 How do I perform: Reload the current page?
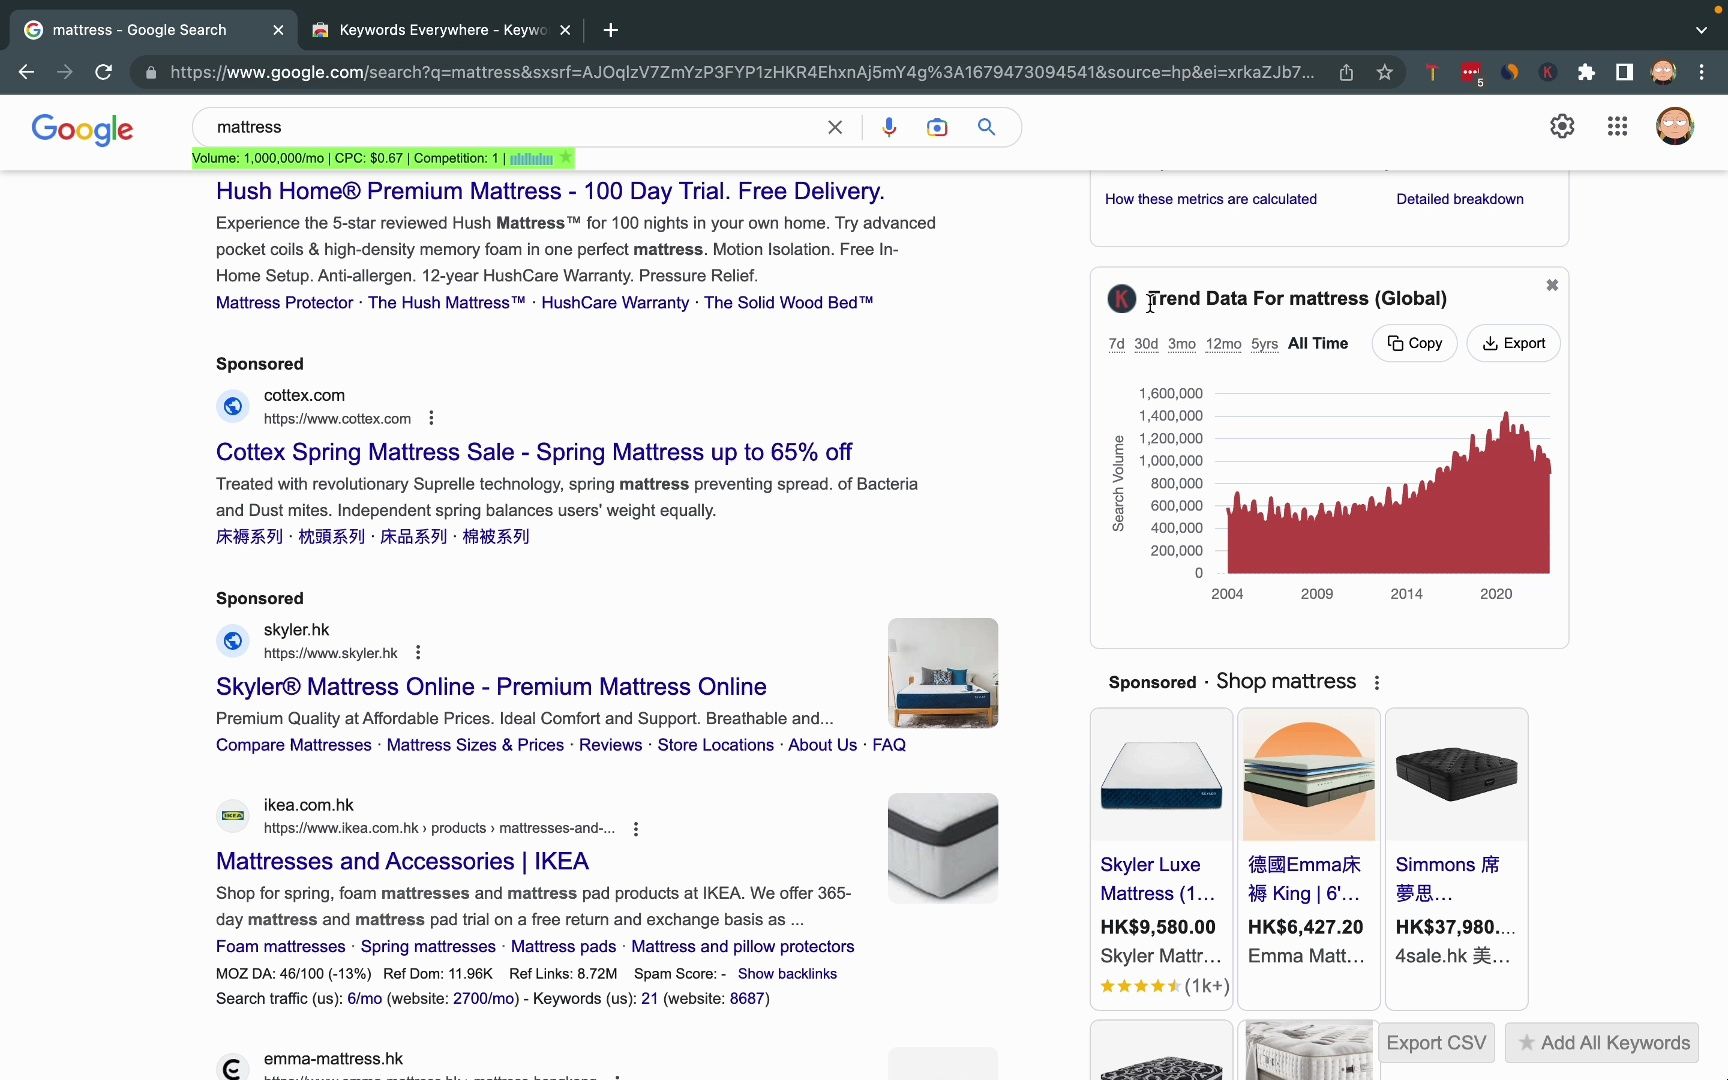pyautogui.click(x=103, y=72)
